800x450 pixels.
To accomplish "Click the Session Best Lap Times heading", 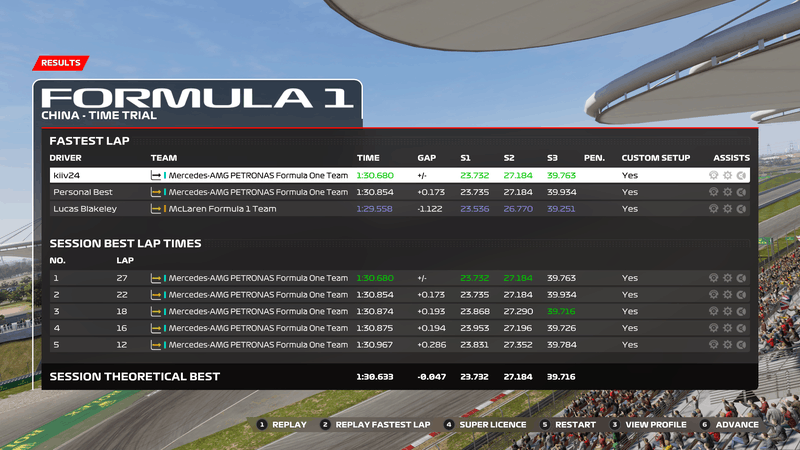I will coord(126,243).
